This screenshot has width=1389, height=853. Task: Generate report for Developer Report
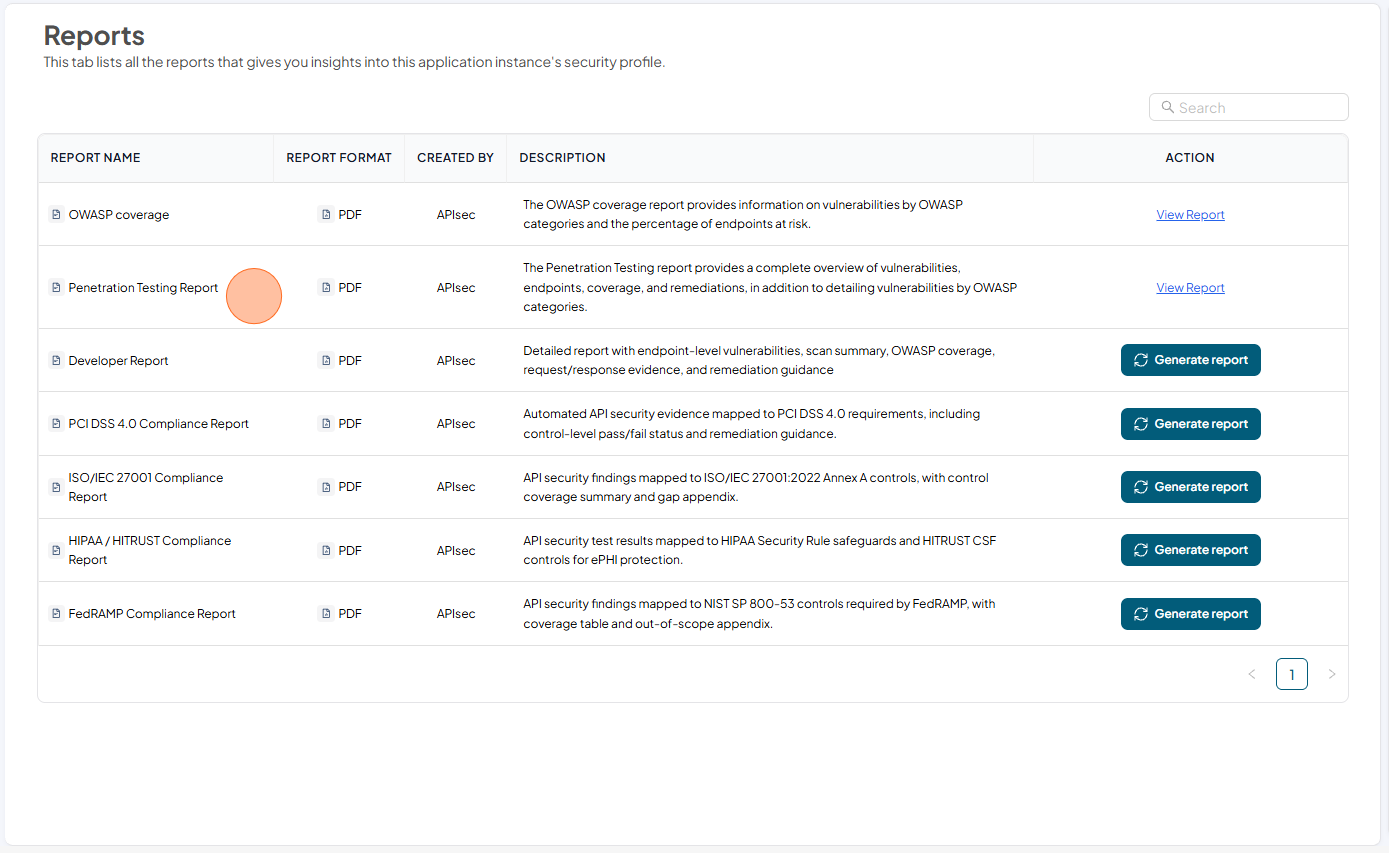[x=1190, y=360]
